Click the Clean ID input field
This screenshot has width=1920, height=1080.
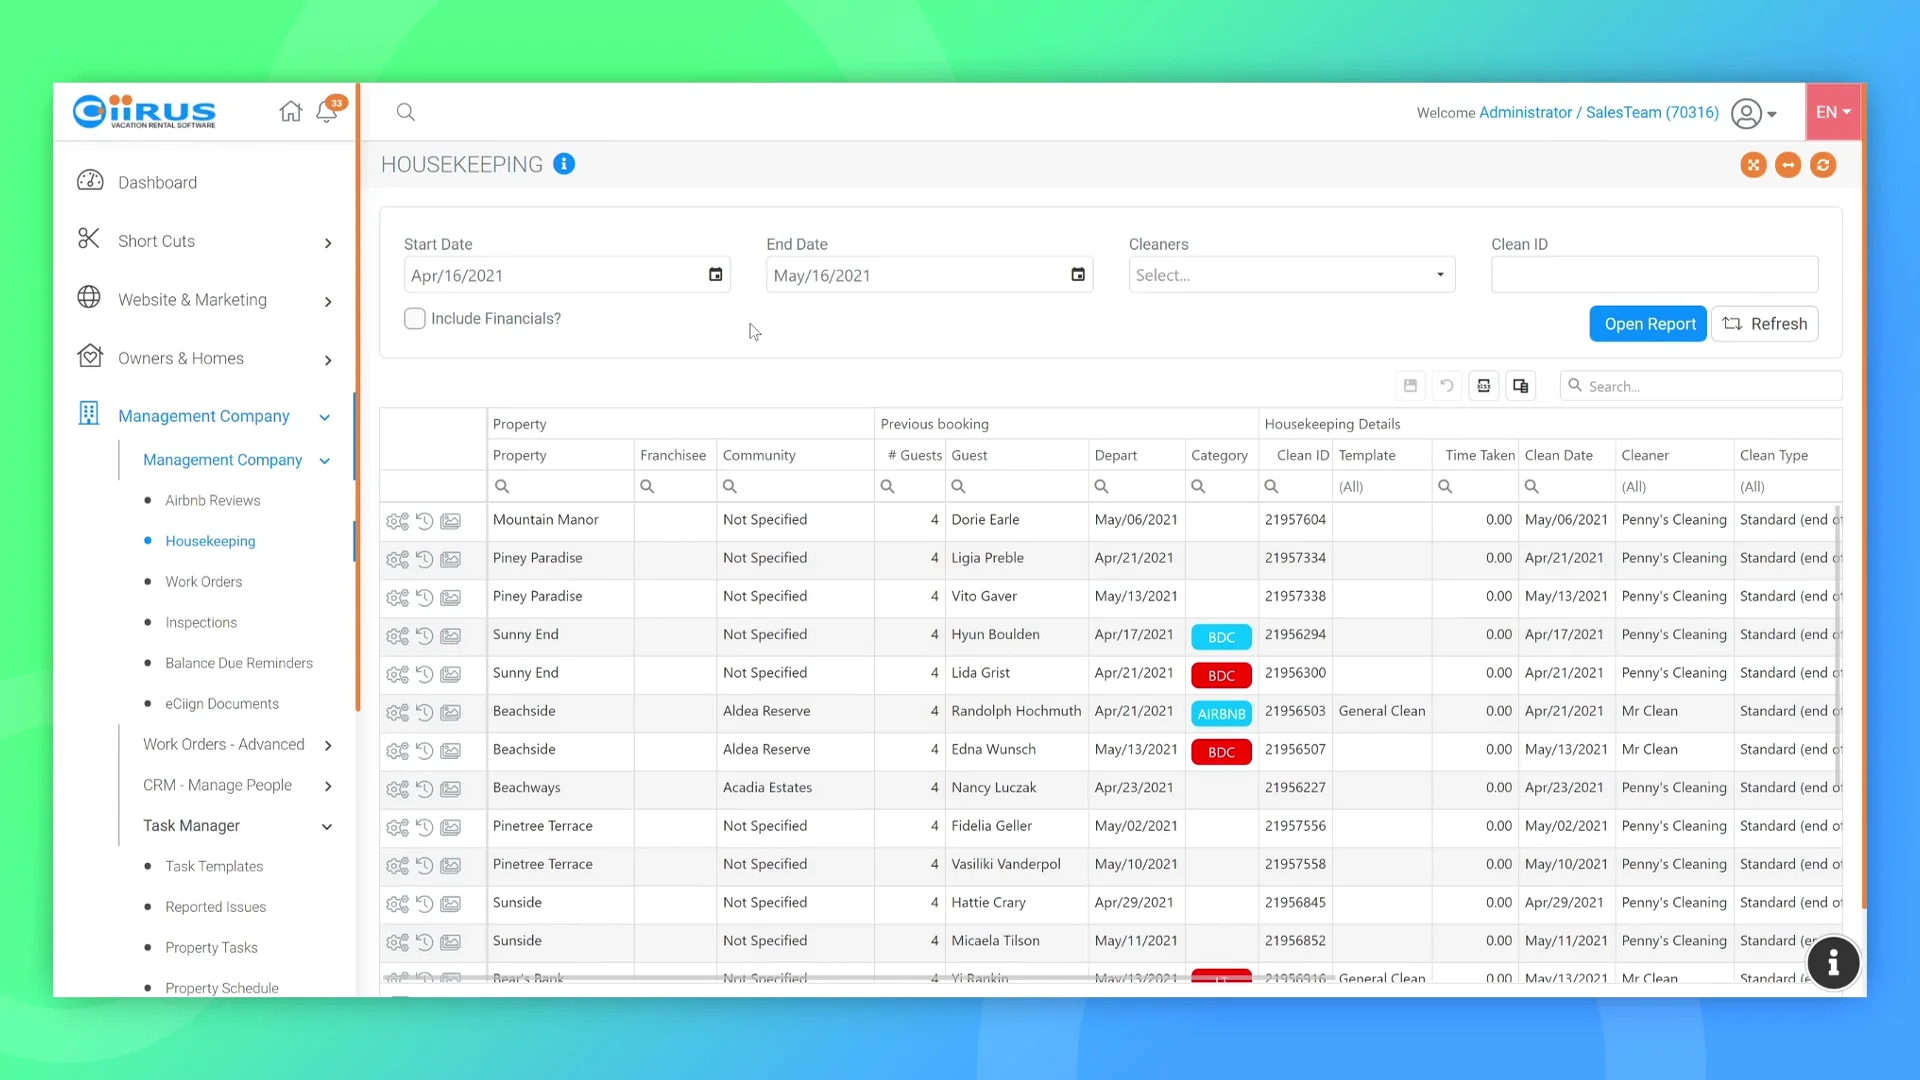(1654, 275)
